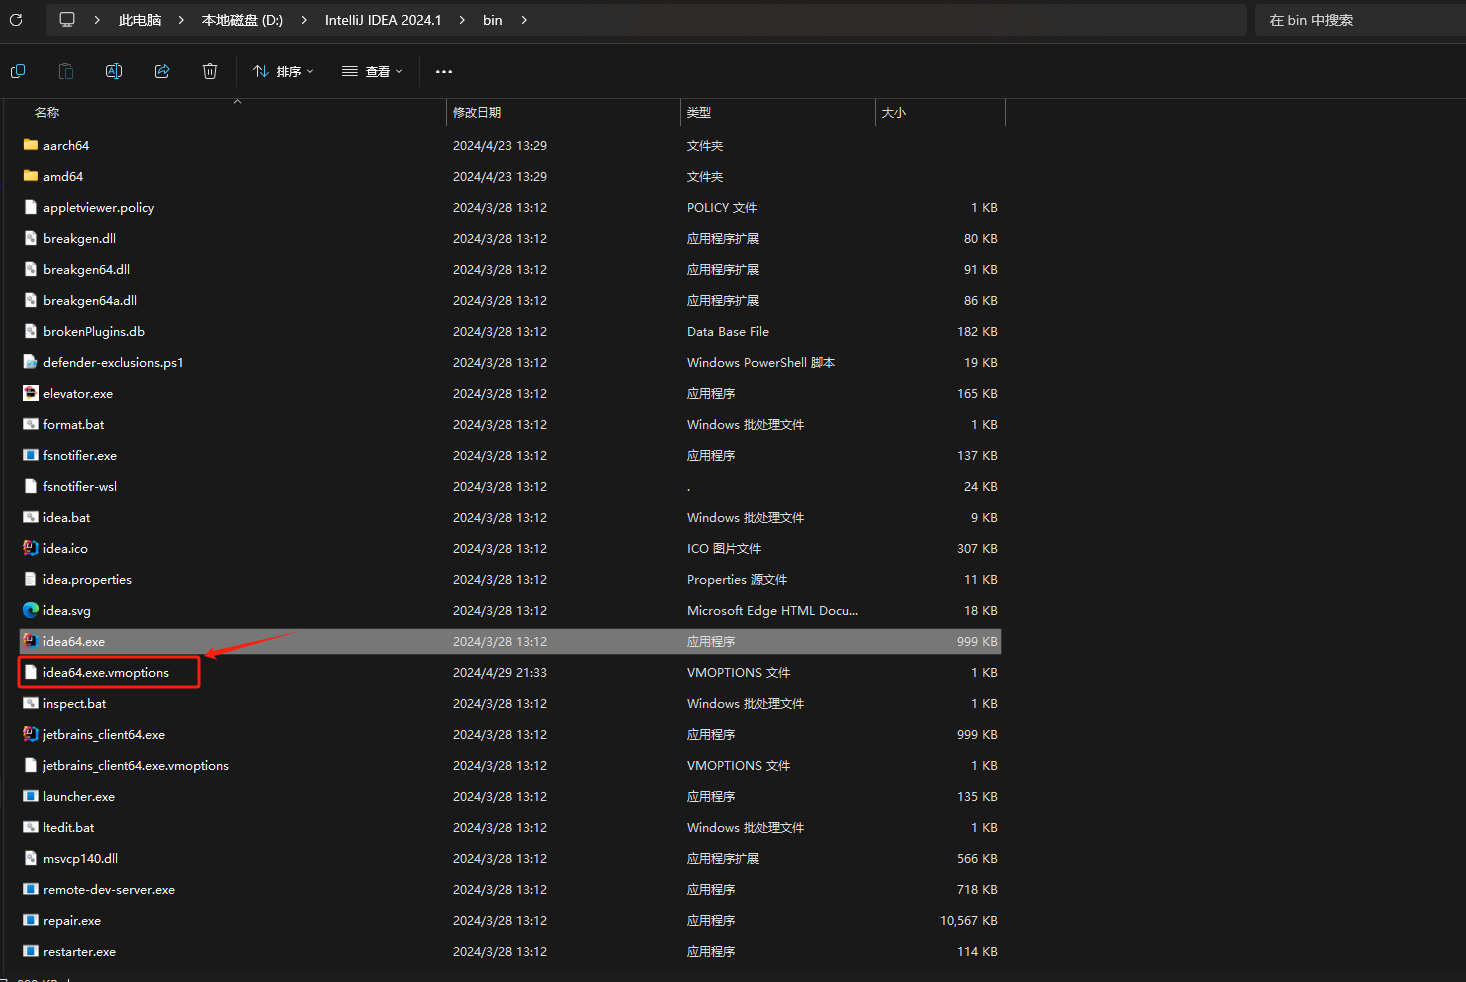1466x982 pixels.
Task: Click the rename icon in toolbar
Action: coord(114,71)
